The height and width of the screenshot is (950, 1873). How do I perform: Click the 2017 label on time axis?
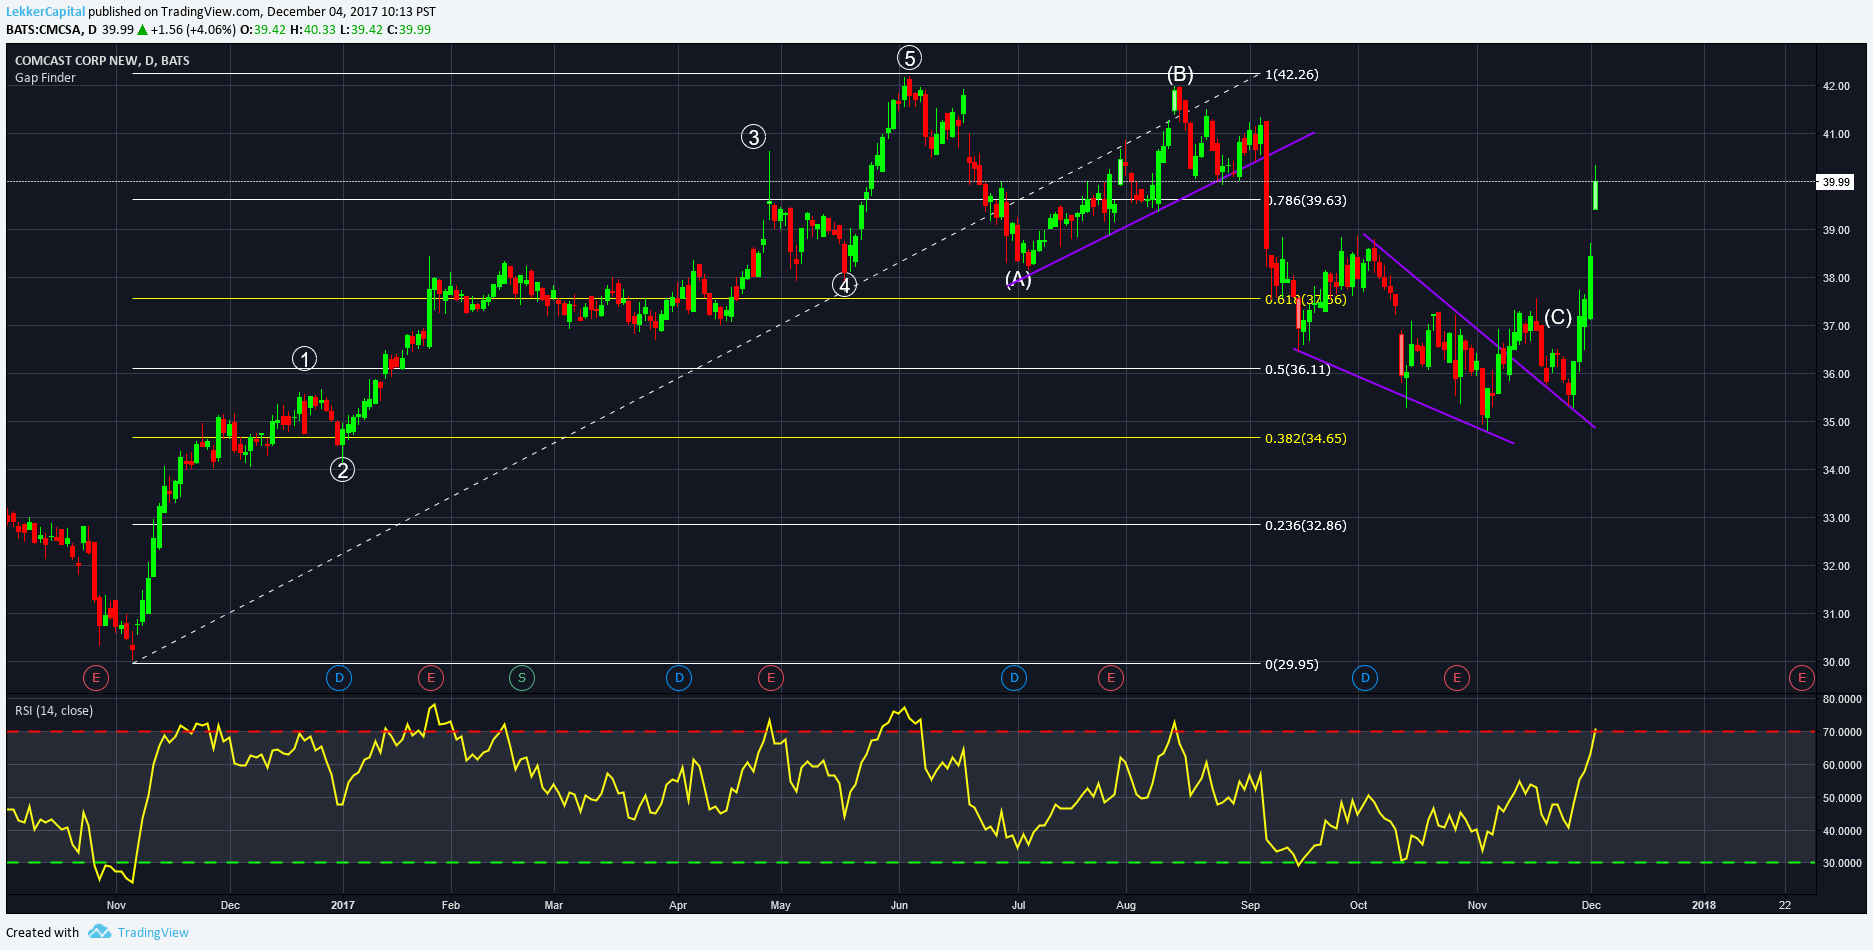click(x=342, y=905)
